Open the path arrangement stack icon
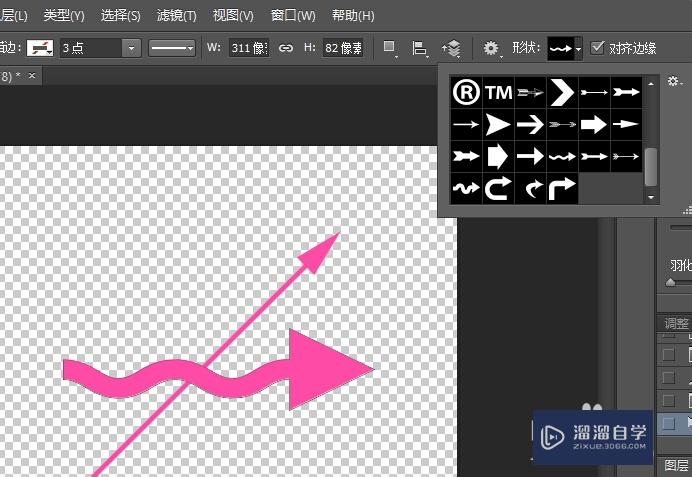 tap(451, 48)
